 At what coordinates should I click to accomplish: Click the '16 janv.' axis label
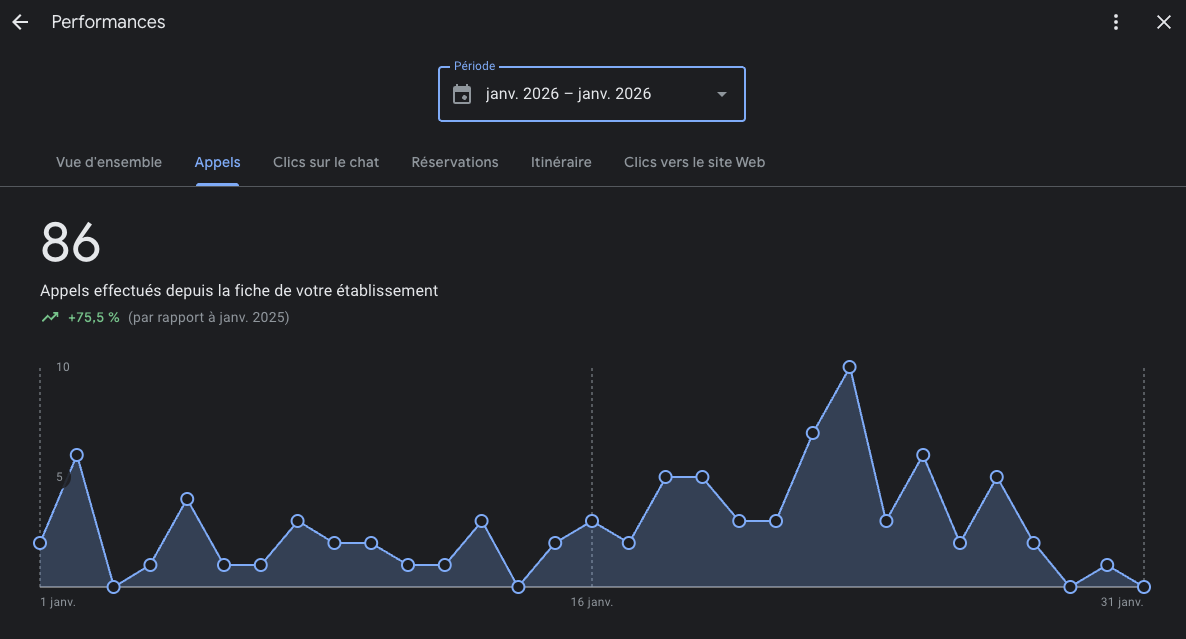592,603
